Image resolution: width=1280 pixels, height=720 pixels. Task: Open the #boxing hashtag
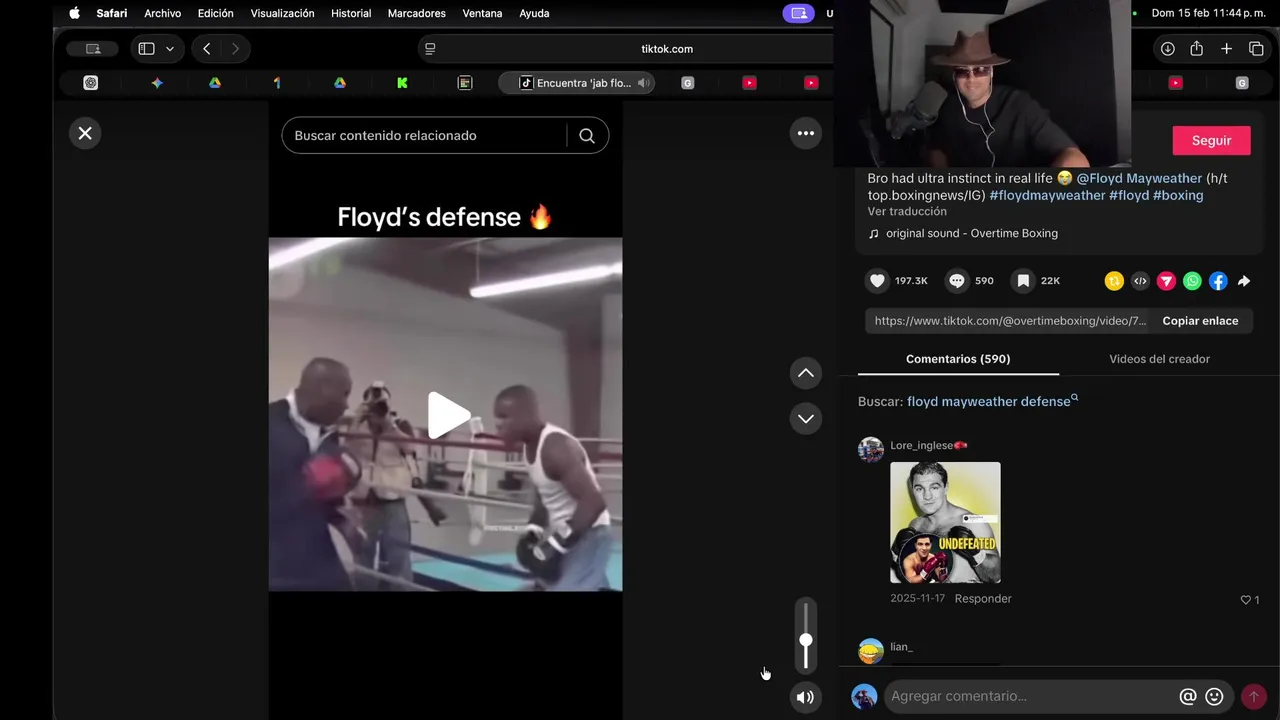[x=1178, y=195]
